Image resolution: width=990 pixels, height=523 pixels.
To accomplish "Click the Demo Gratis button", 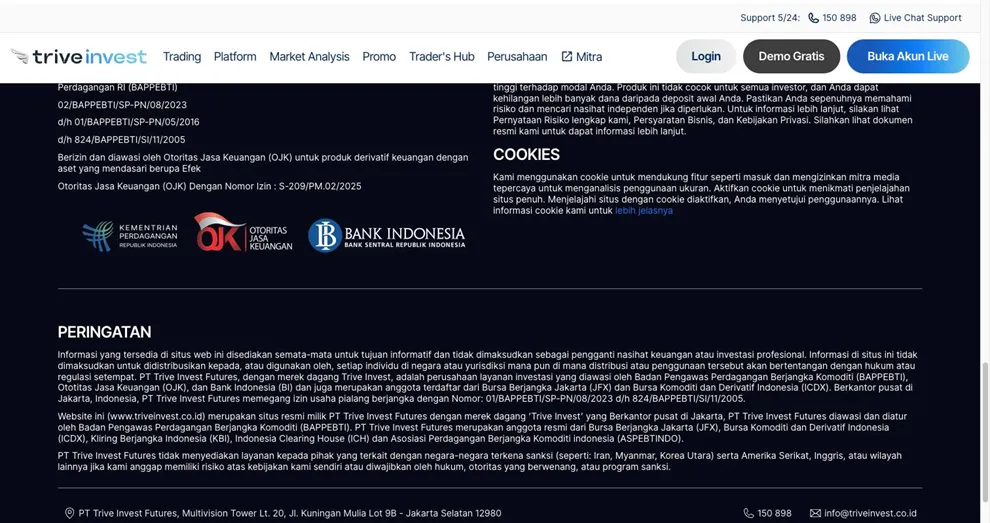I will click(791, 56).
